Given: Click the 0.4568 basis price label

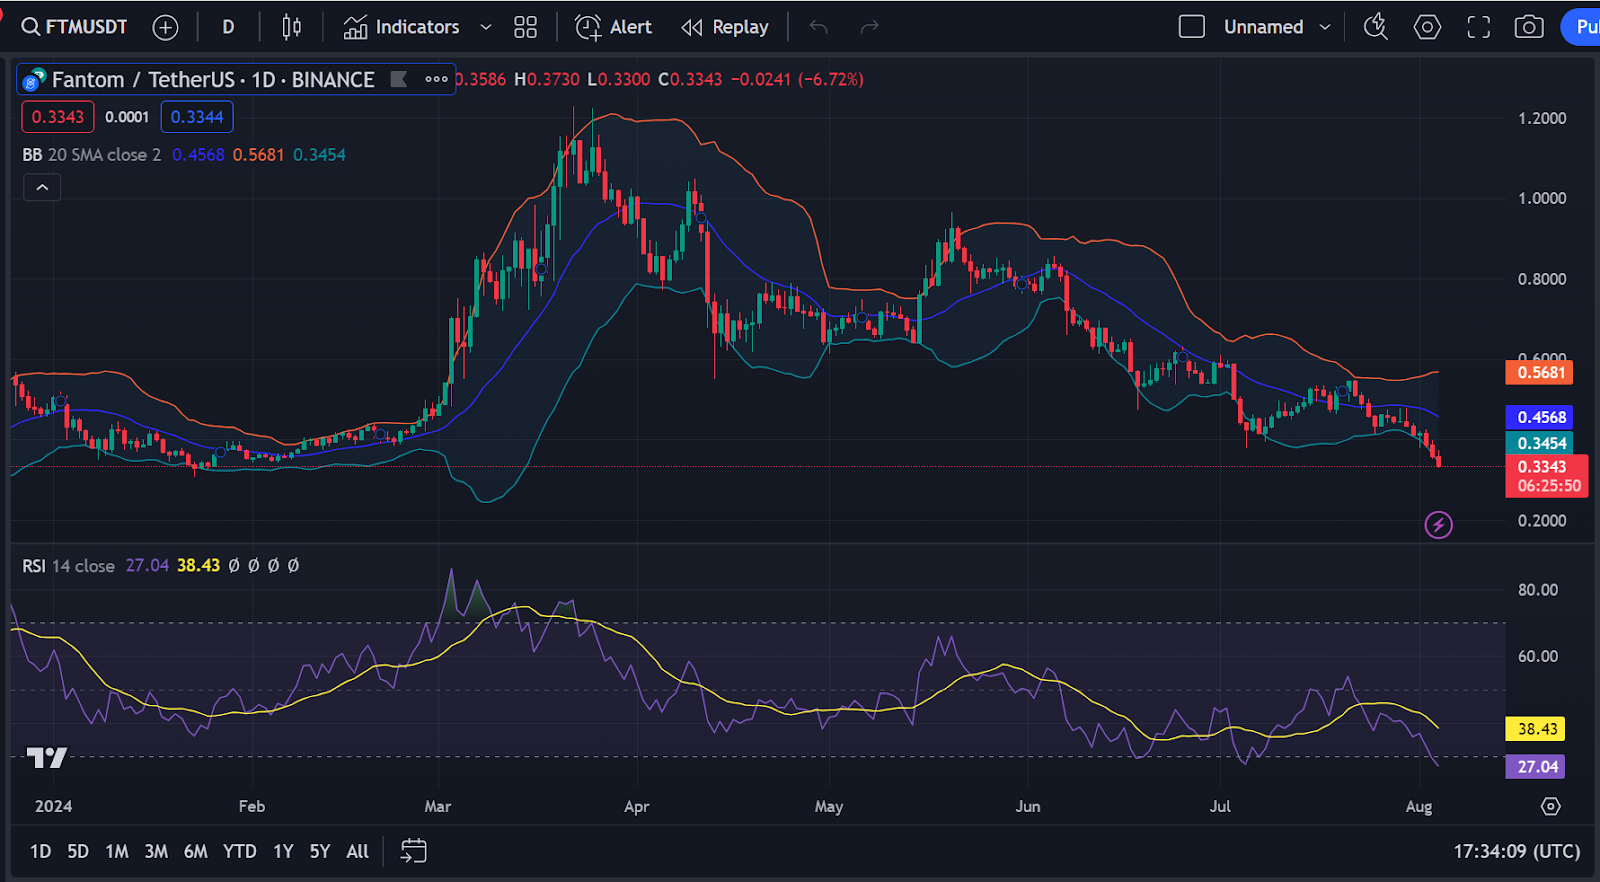Looking at the screenshot, I should pyautogui.click(x=1539, y=417).
